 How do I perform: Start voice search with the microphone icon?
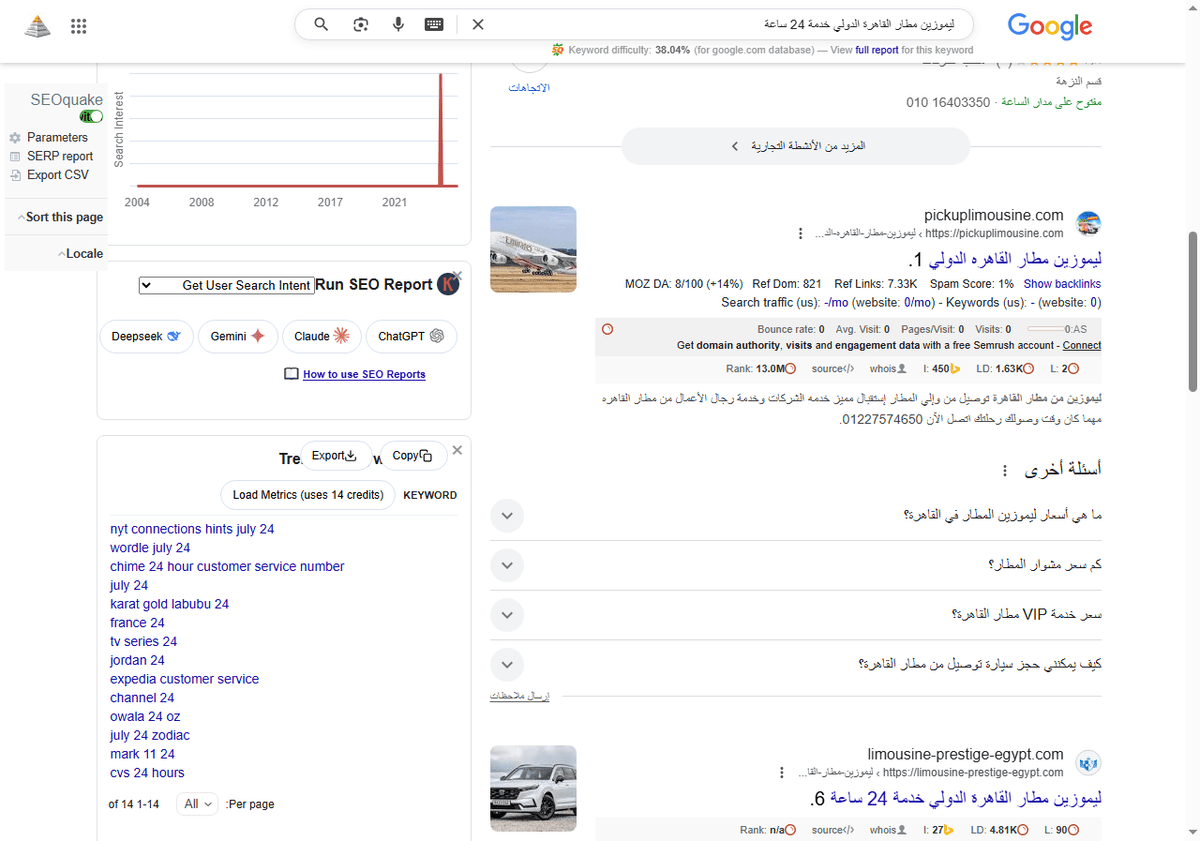[x=397, y=24]
